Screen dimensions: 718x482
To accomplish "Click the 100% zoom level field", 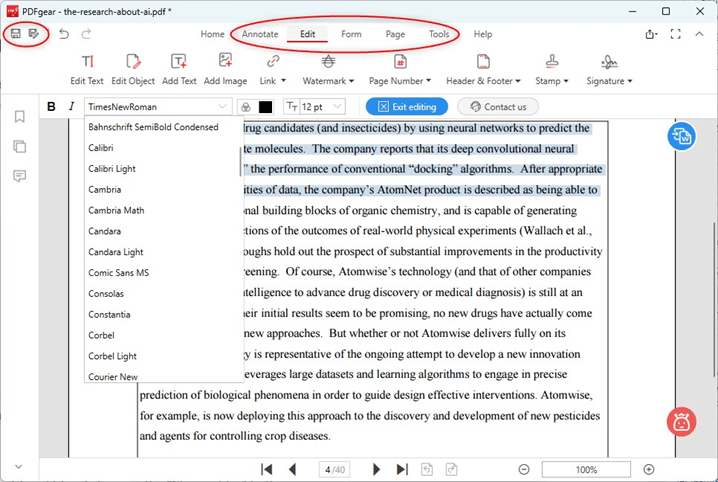I will click(586, 470).
